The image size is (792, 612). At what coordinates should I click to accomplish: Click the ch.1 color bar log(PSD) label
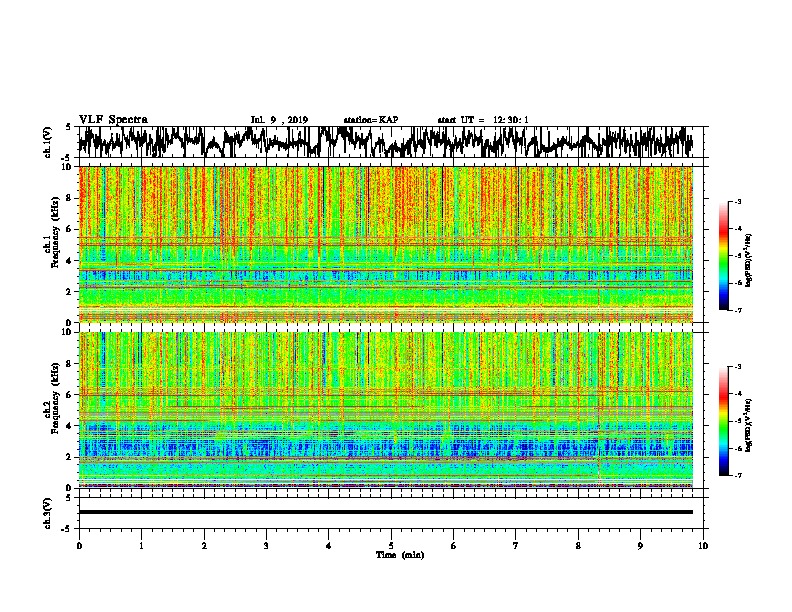click(749, 260)
